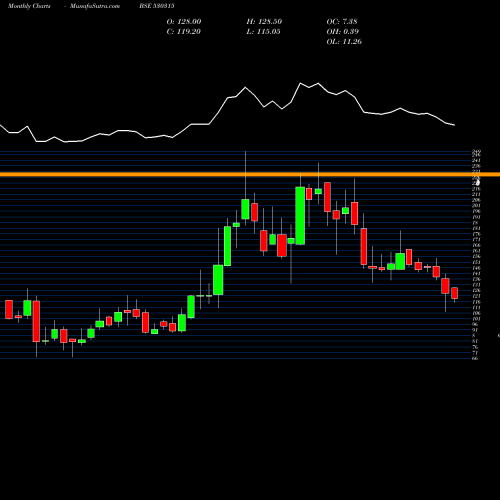Click the "Monthly Charts" title text

pyautogui.click(x=29, y=6)
